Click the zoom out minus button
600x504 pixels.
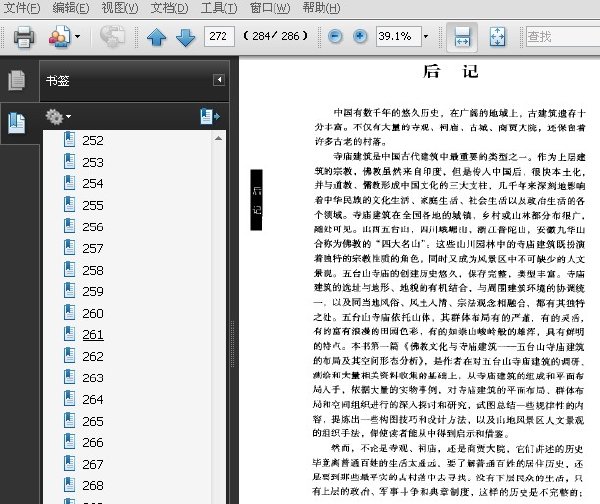[x=335, y=36]
